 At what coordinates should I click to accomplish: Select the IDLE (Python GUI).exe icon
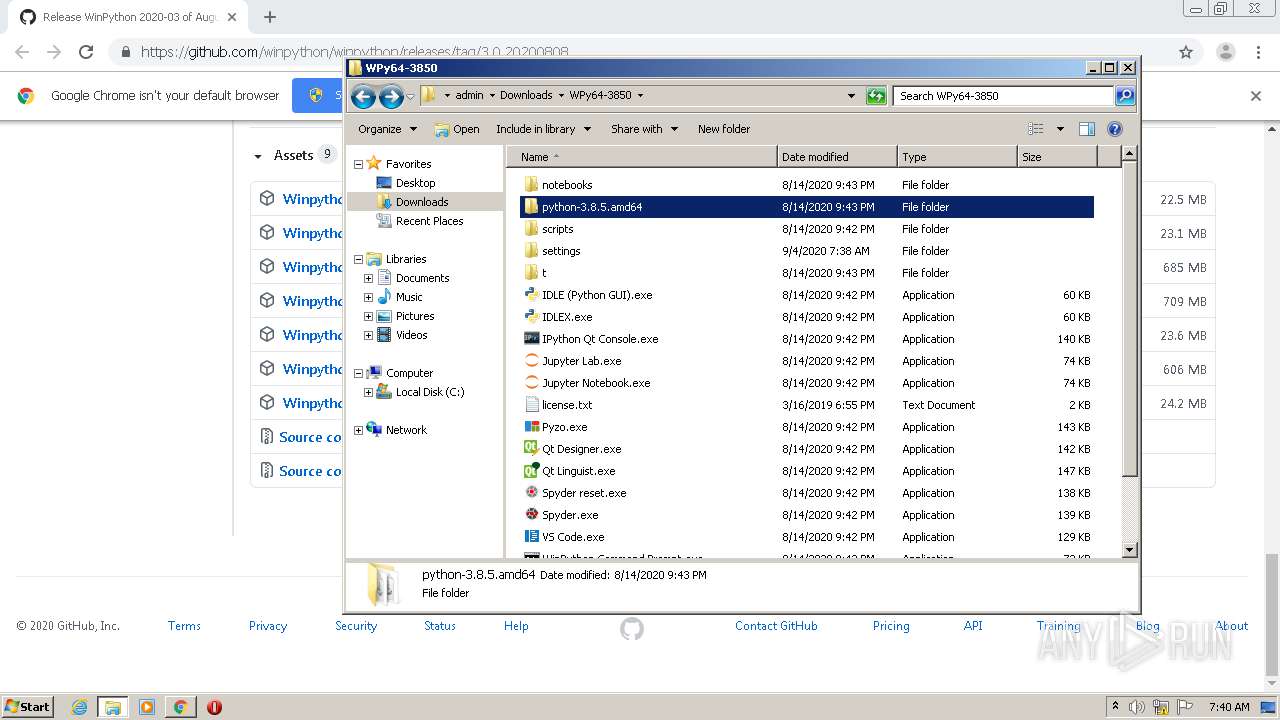[x=532, y=295]
